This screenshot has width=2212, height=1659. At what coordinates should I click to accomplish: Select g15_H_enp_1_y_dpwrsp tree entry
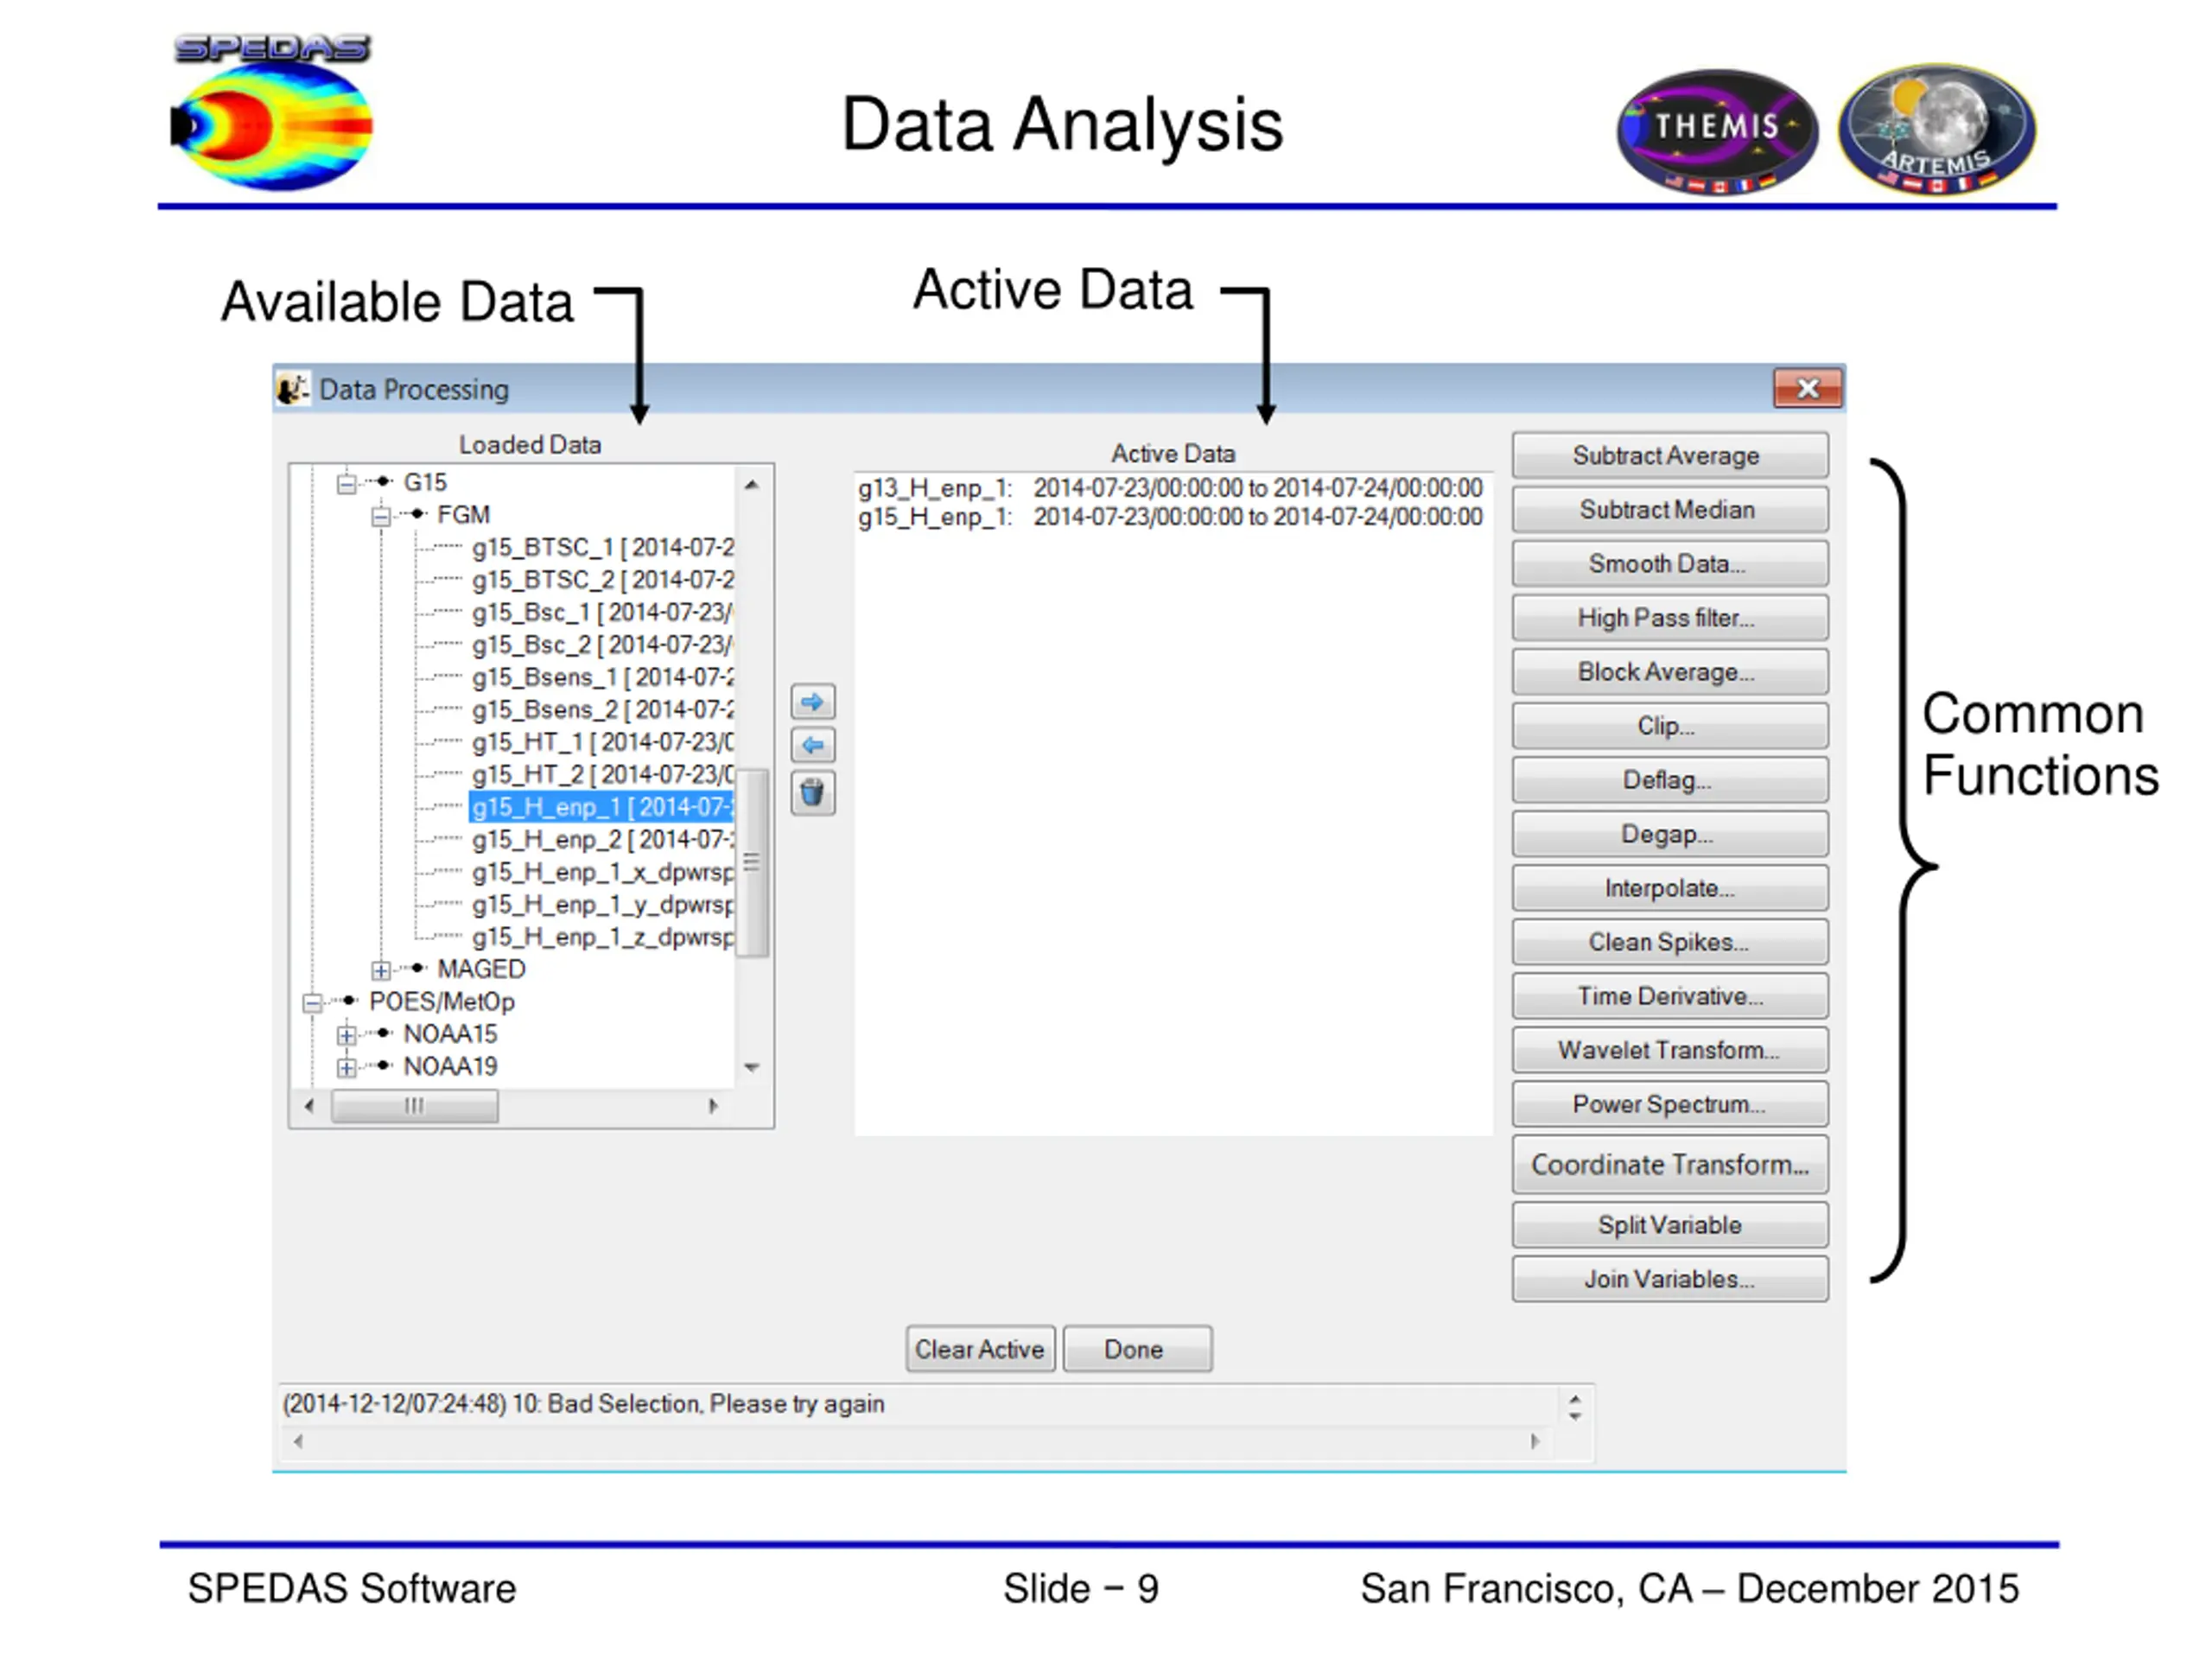pos(602,905)
